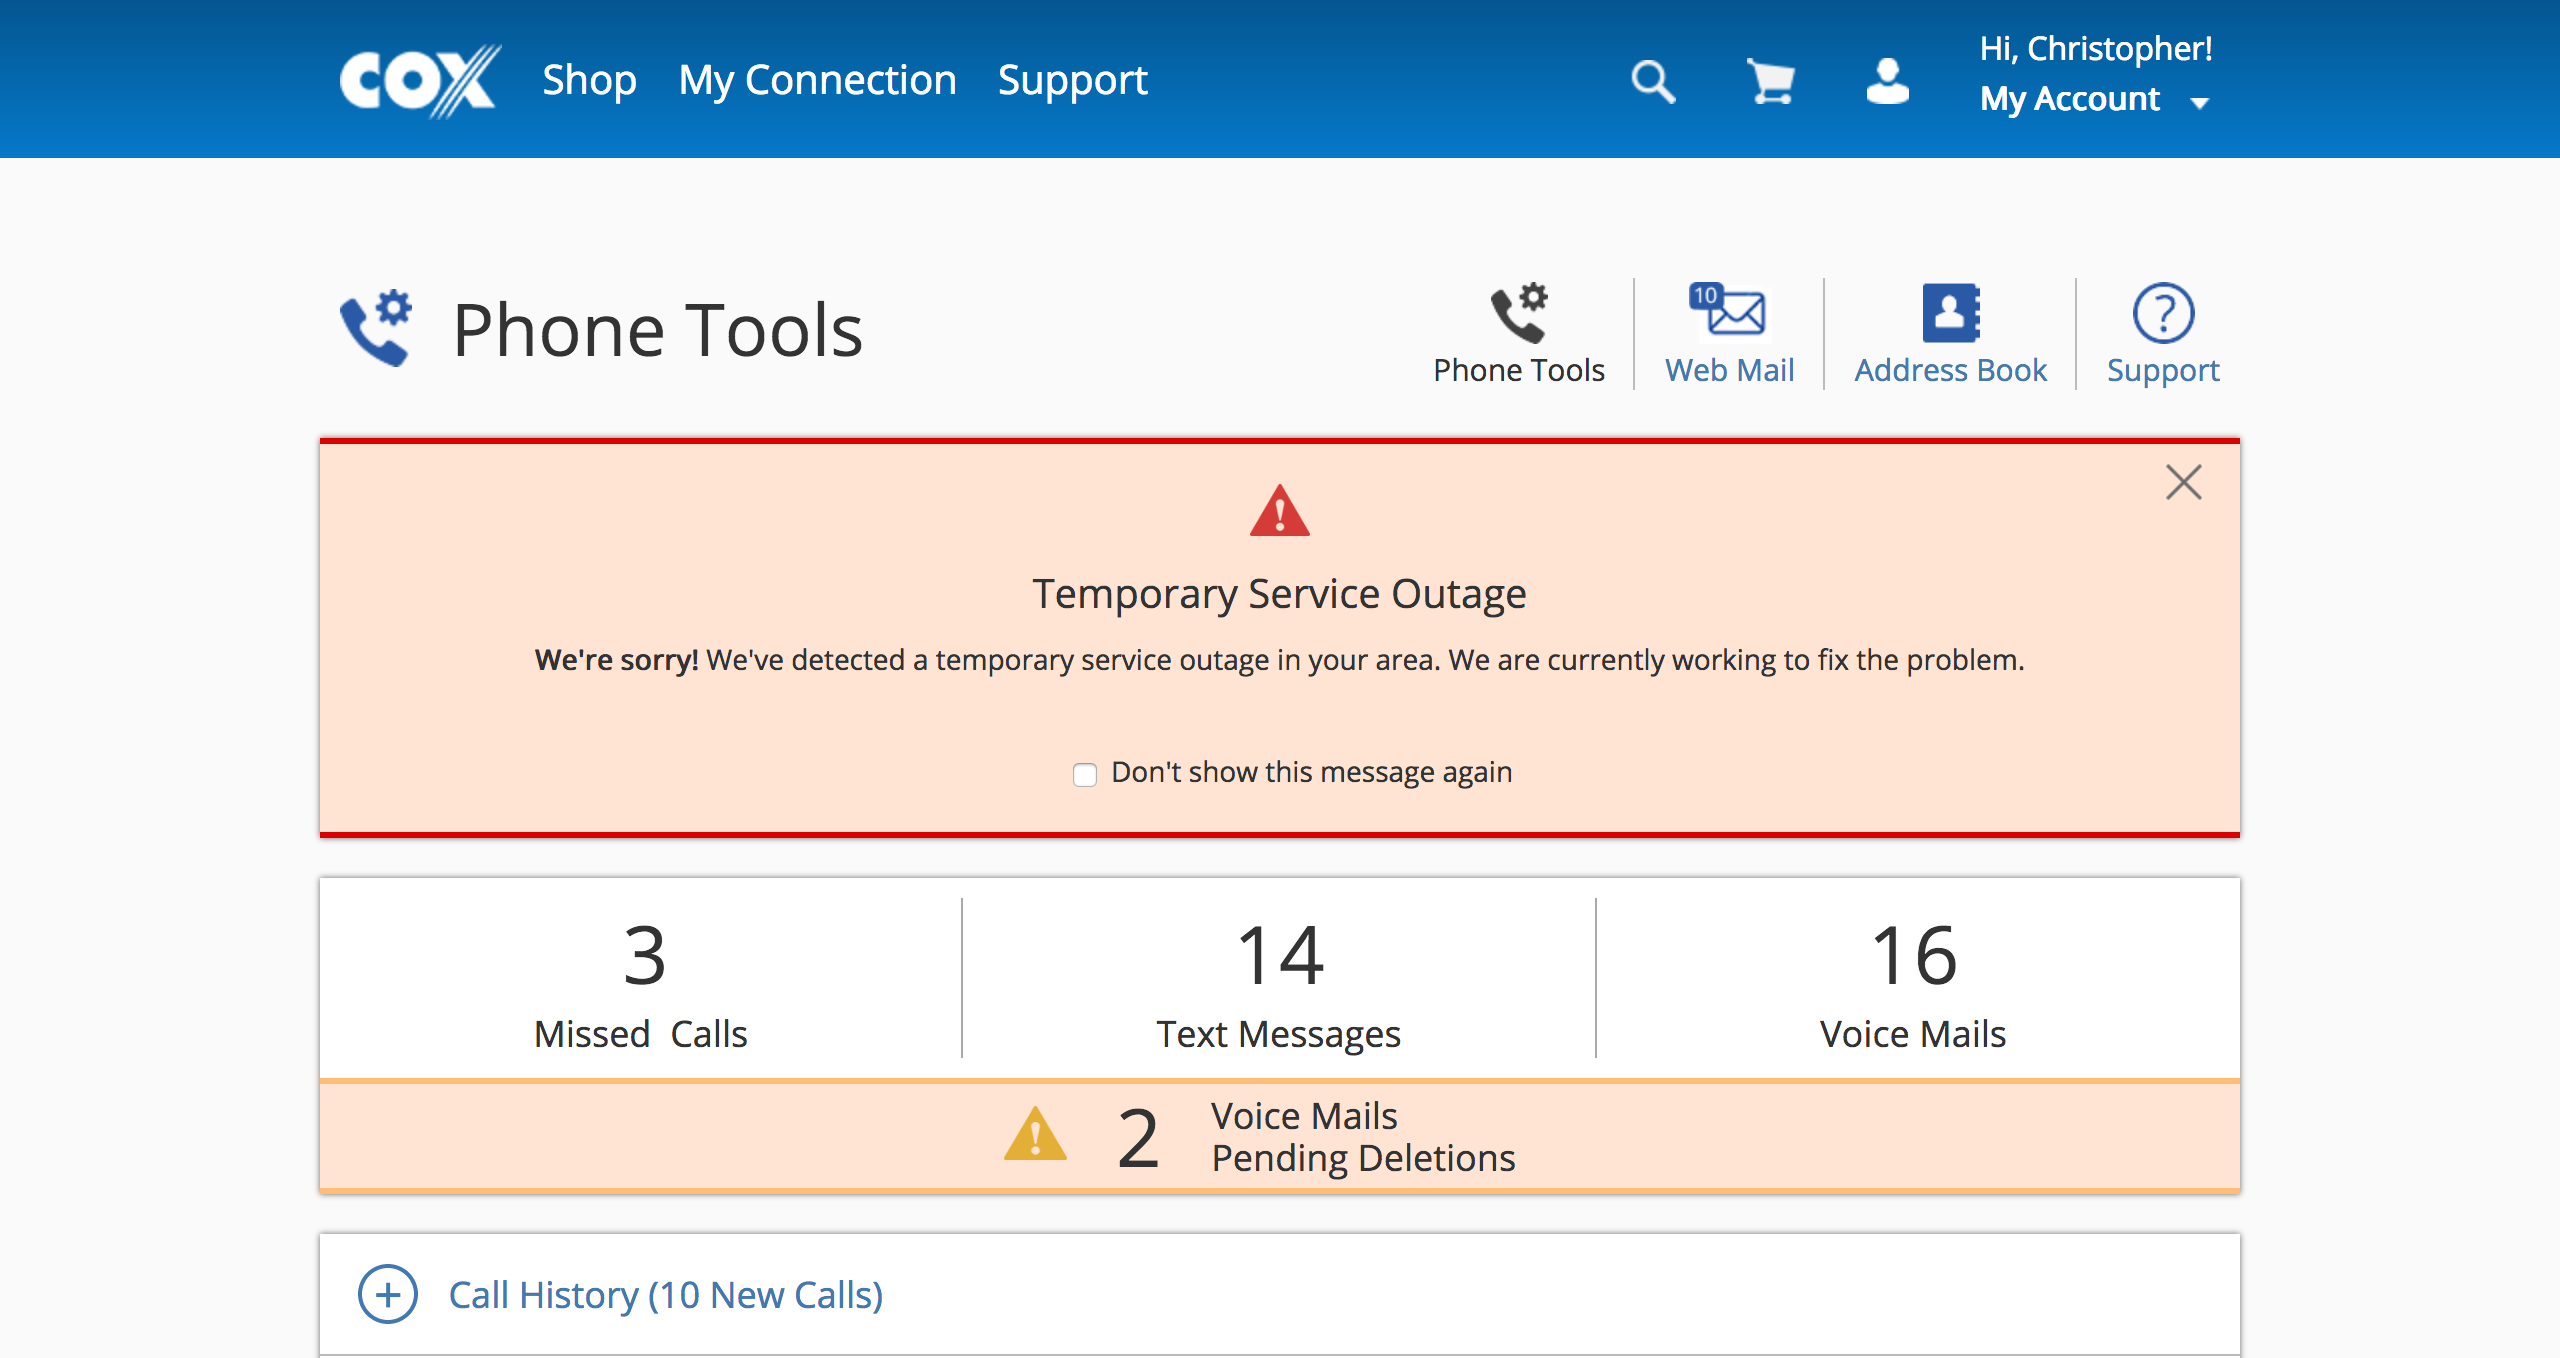
Task: Click the red outage warning triangle
Action: [1279, 511]
